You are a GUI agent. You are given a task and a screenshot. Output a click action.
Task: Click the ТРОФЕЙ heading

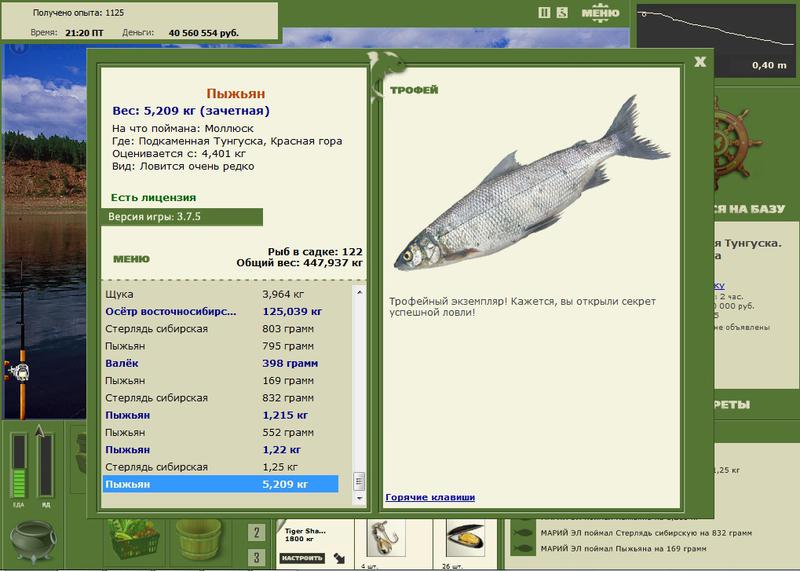click(414, 90)
